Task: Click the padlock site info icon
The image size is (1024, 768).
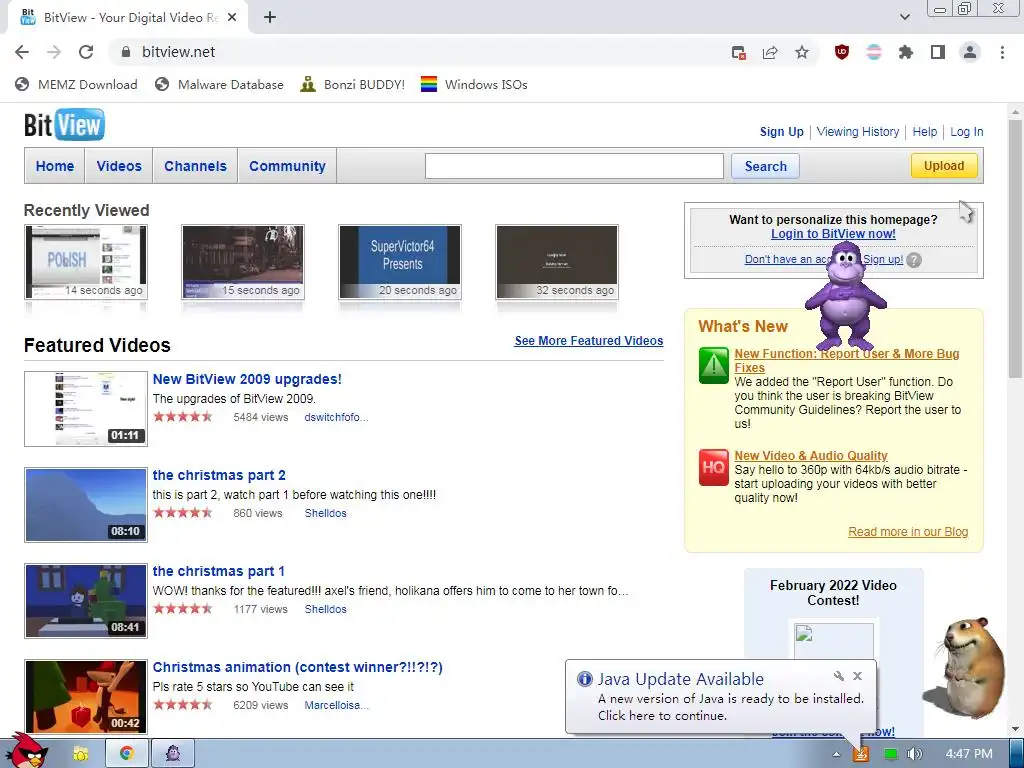Action: (126, 52)
